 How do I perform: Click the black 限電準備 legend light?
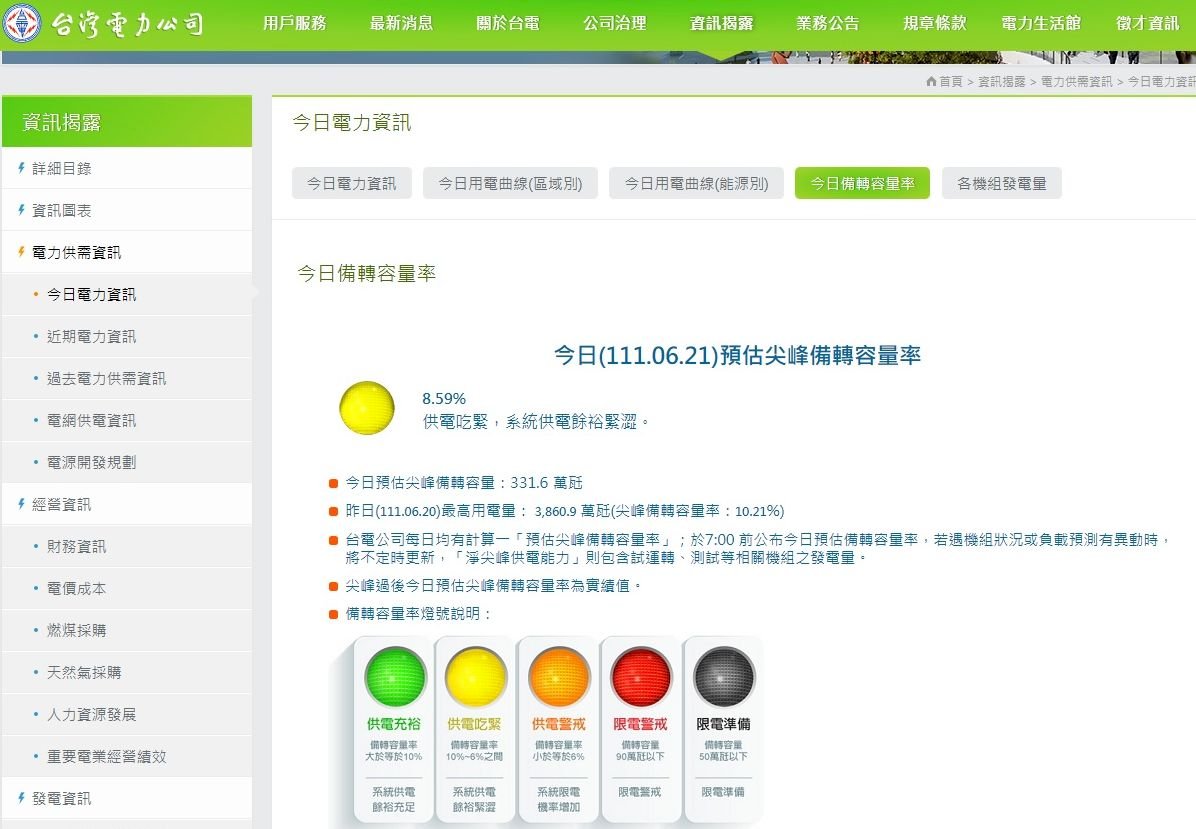tap(723, 676)
